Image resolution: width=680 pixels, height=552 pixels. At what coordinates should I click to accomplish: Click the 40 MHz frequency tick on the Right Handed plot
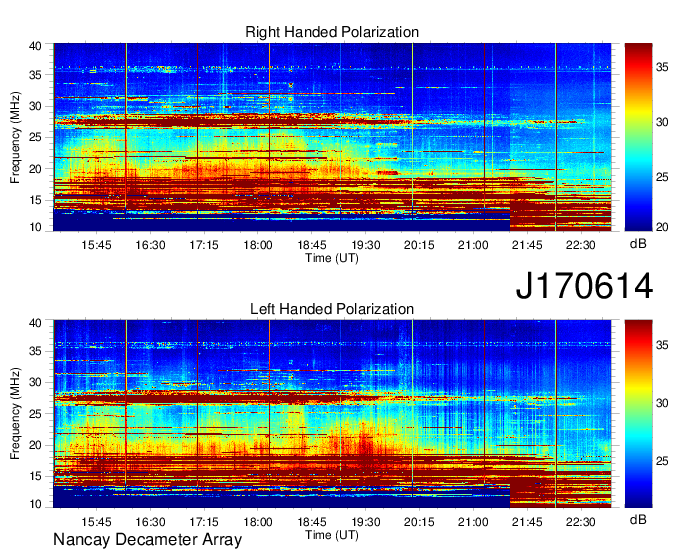click(x=35, y=46)
